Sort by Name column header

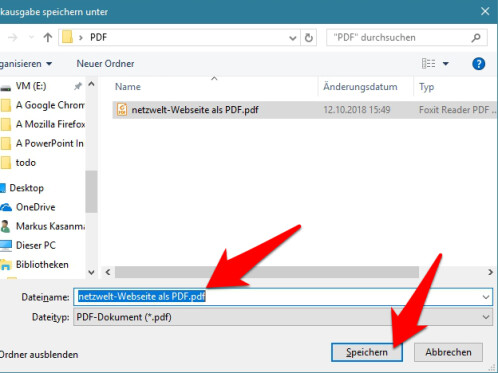[x=128, y=87]
